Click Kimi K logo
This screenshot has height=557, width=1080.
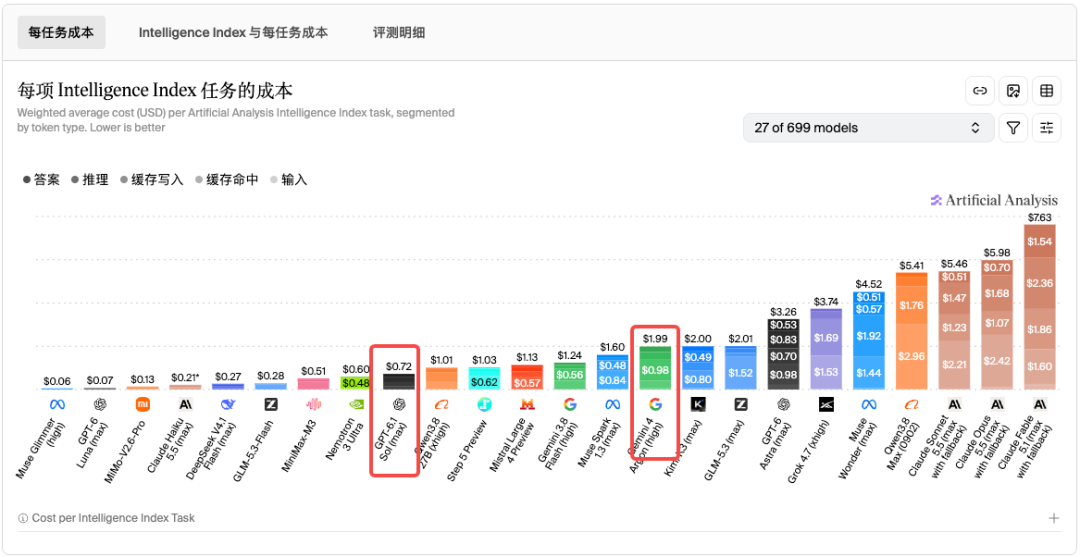click(698, 404)
